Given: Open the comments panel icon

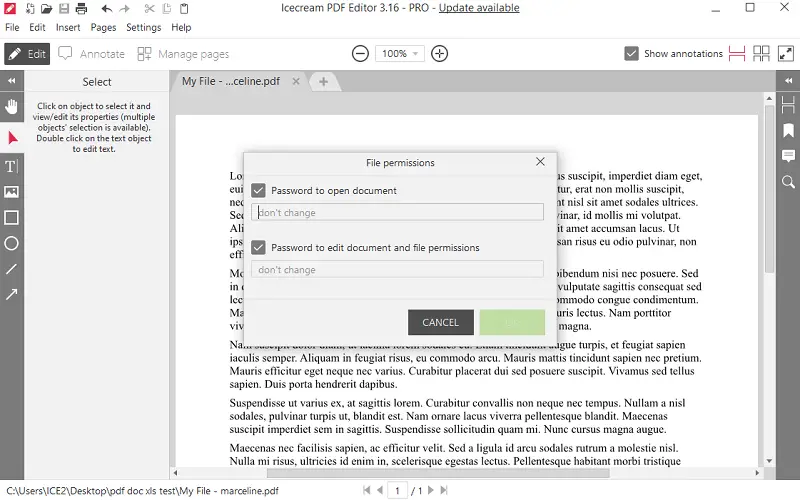Looking at the screenshot, I should 788,156.
